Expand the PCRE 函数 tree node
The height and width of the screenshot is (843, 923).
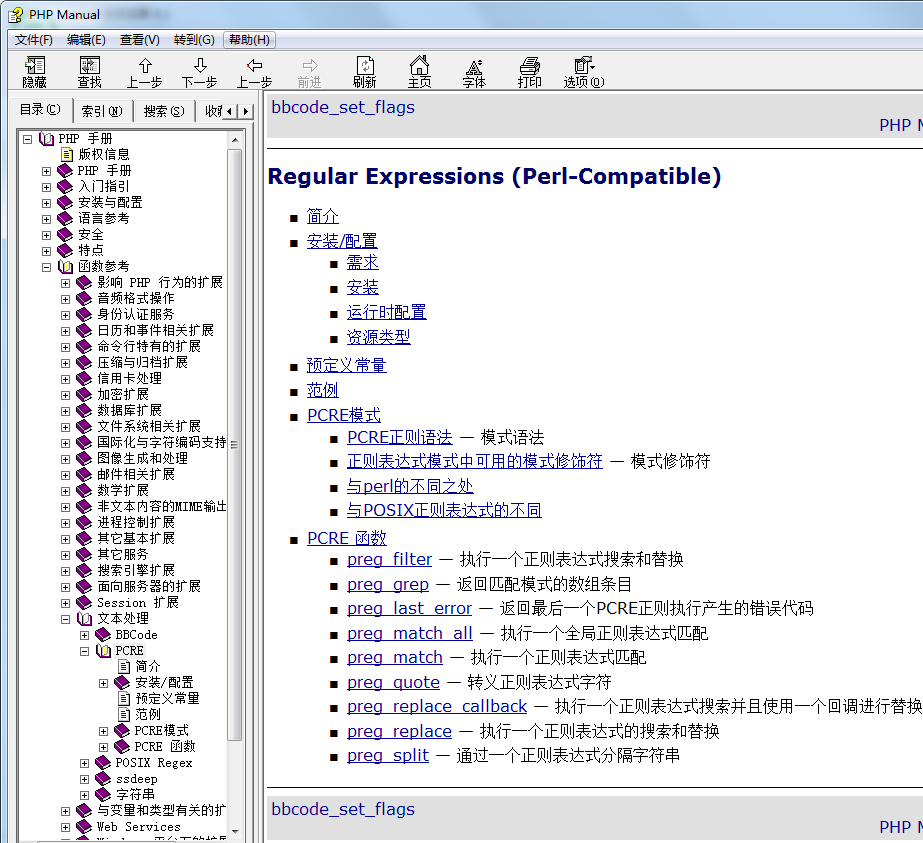click(x=103, y=747)
